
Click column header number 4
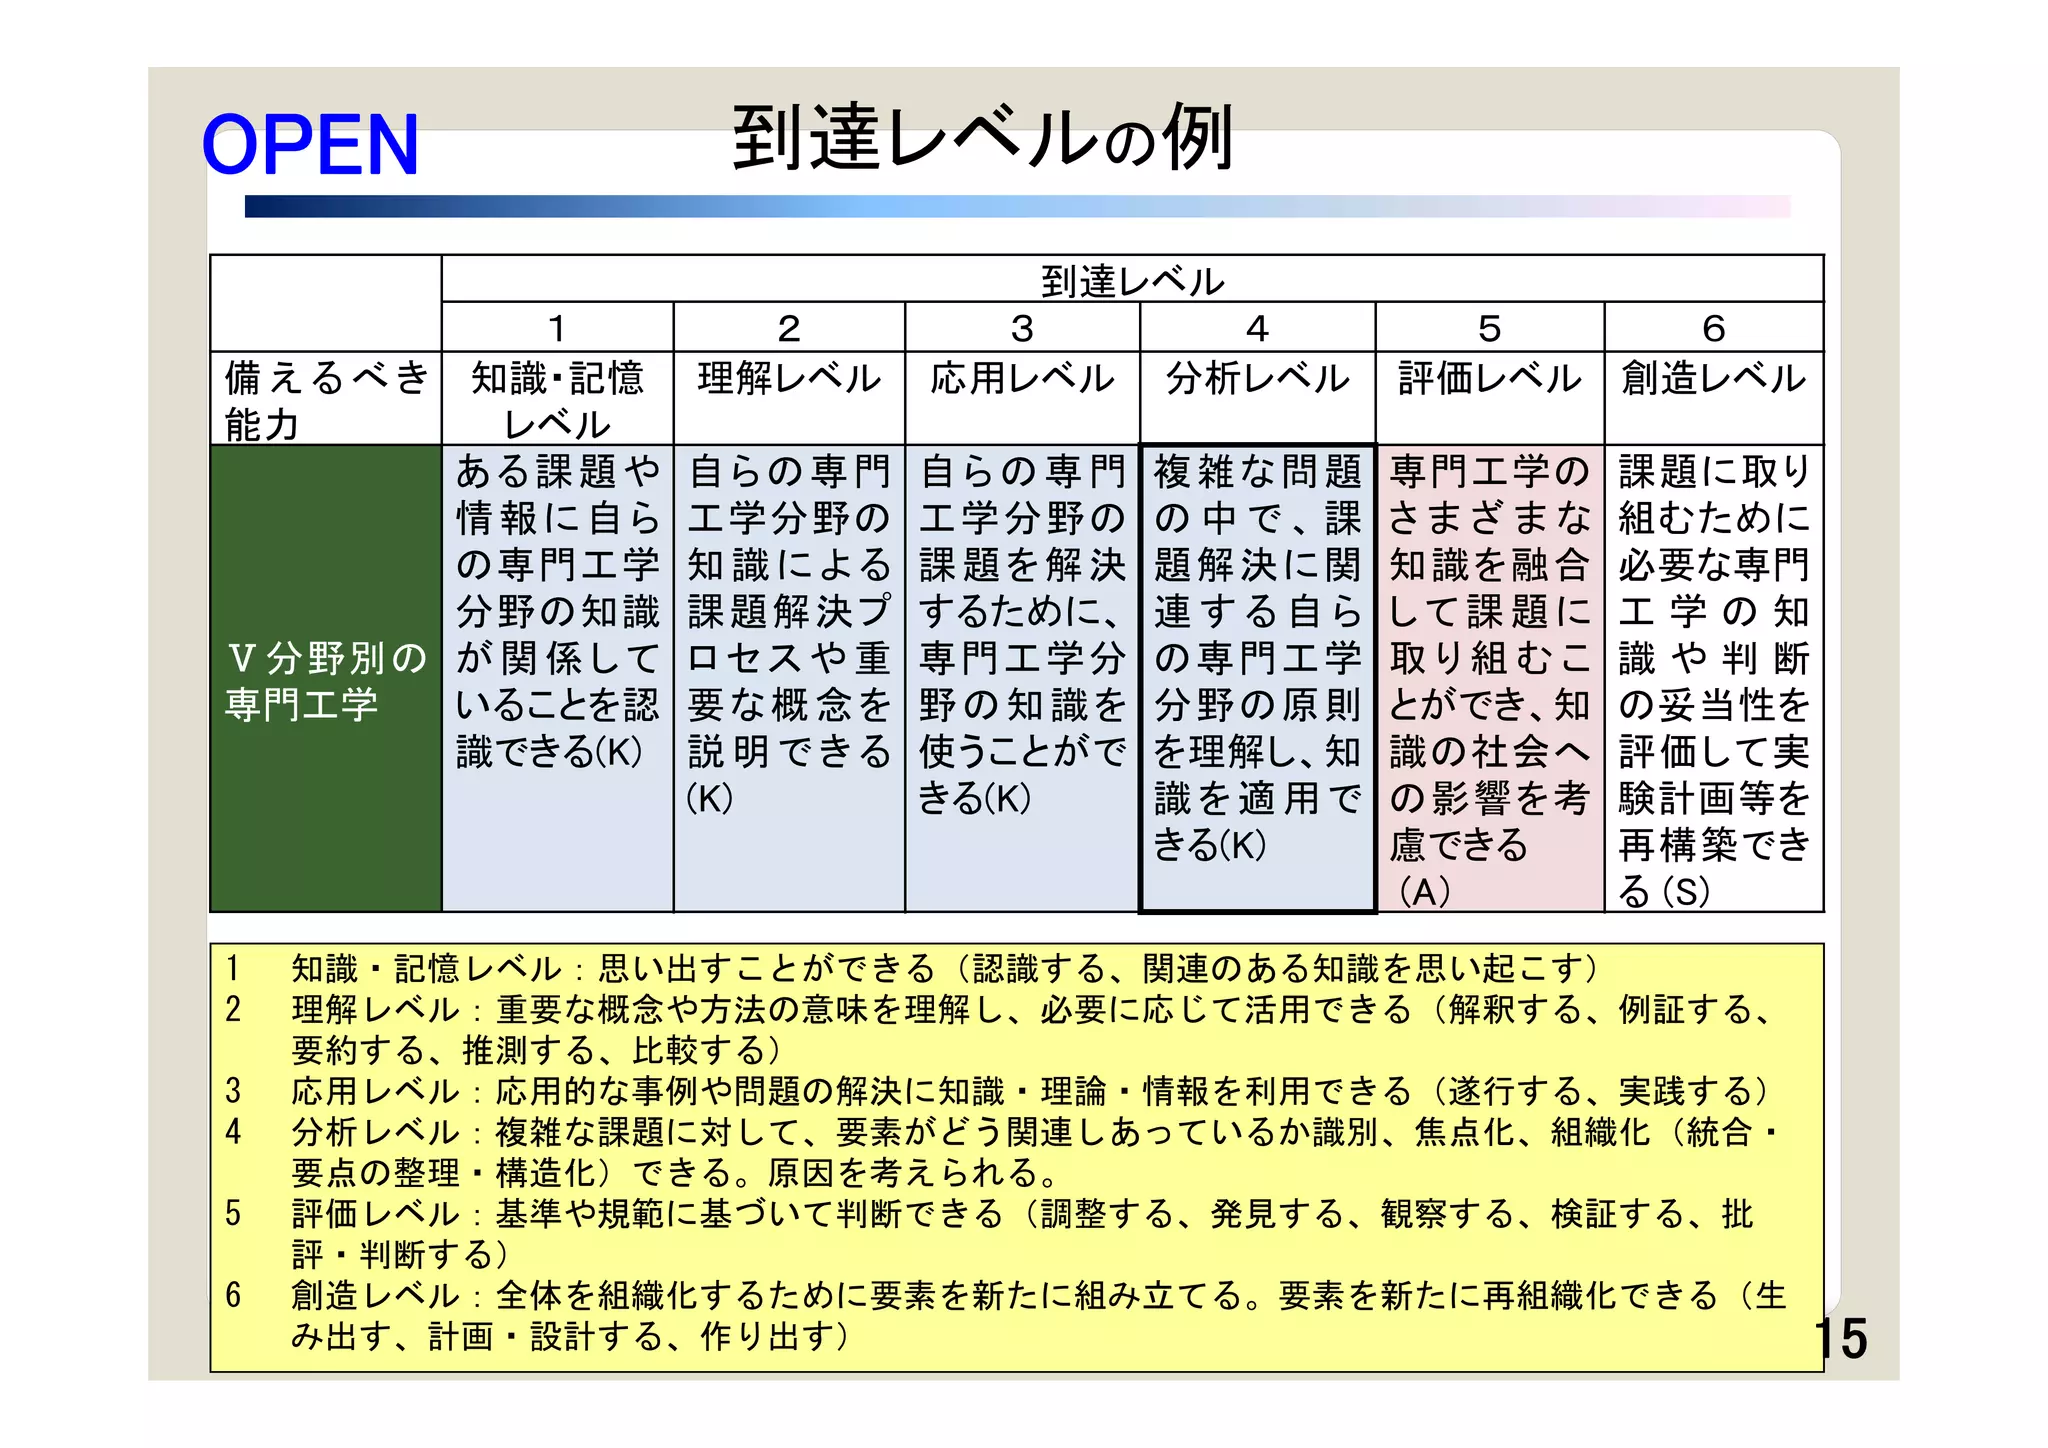1257,327
